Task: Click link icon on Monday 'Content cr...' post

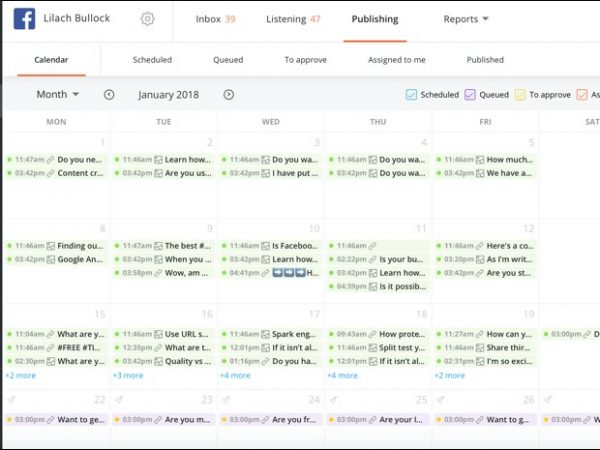Action: 51,173
